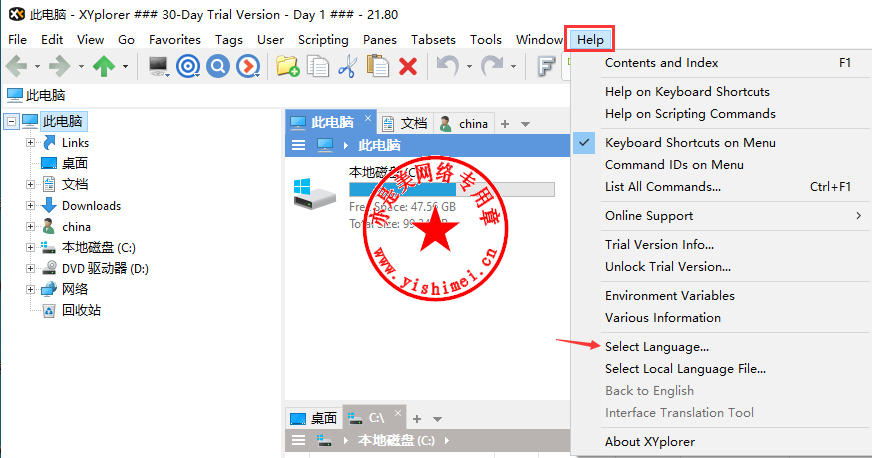The width and height of the screenshot is (872, 458).
Task: Open the File menu
Action: (x=17, y=39)
